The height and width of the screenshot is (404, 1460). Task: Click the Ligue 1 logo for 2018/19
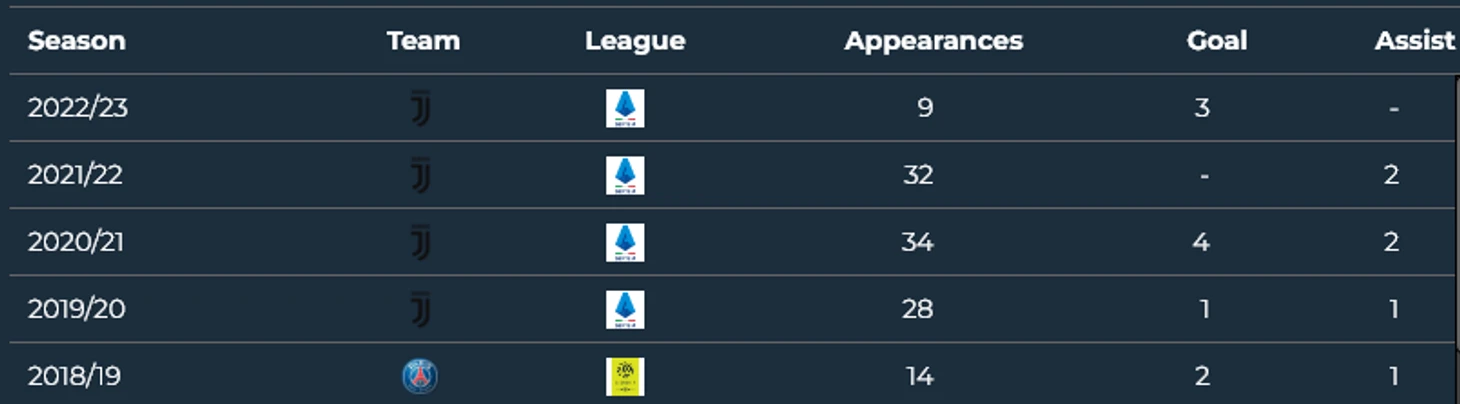point(625,376)
